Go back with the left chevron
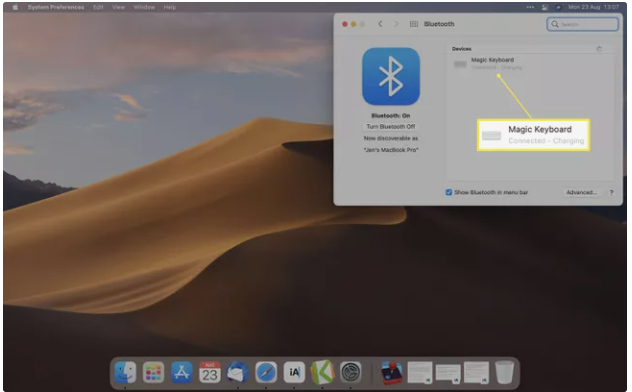632x392 pixels. point(380,24)
